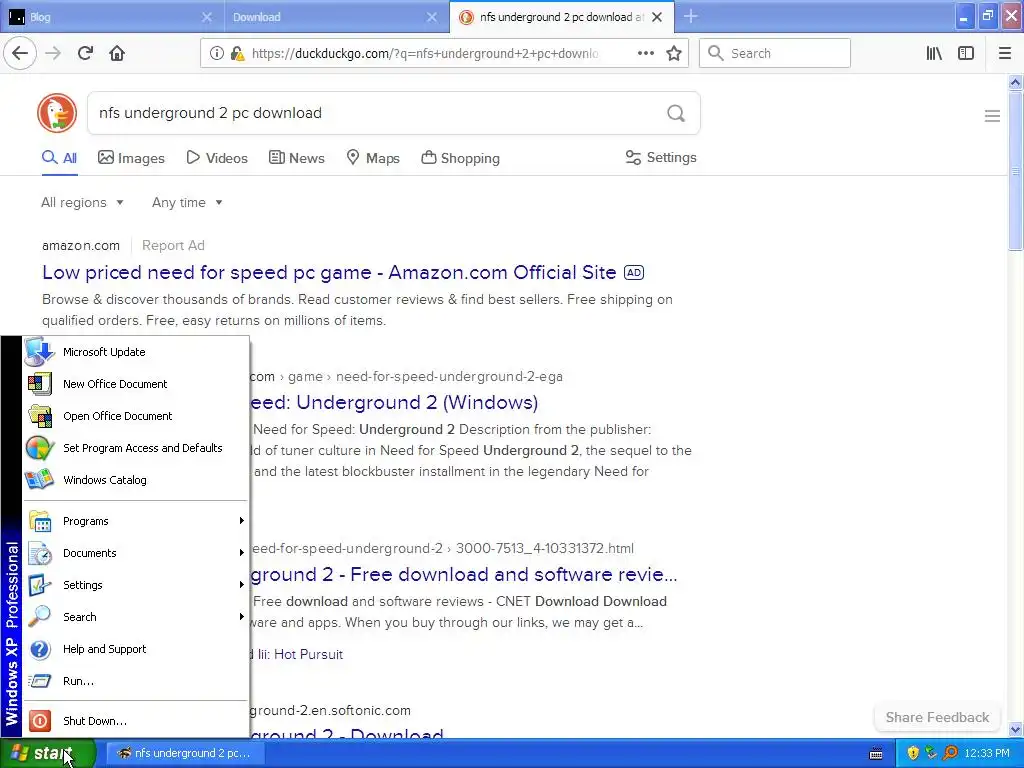This screenshot has width=1024, height=768.
Task: Choose New Office Document
Action: pyautogui.click(x=136, y=384)
